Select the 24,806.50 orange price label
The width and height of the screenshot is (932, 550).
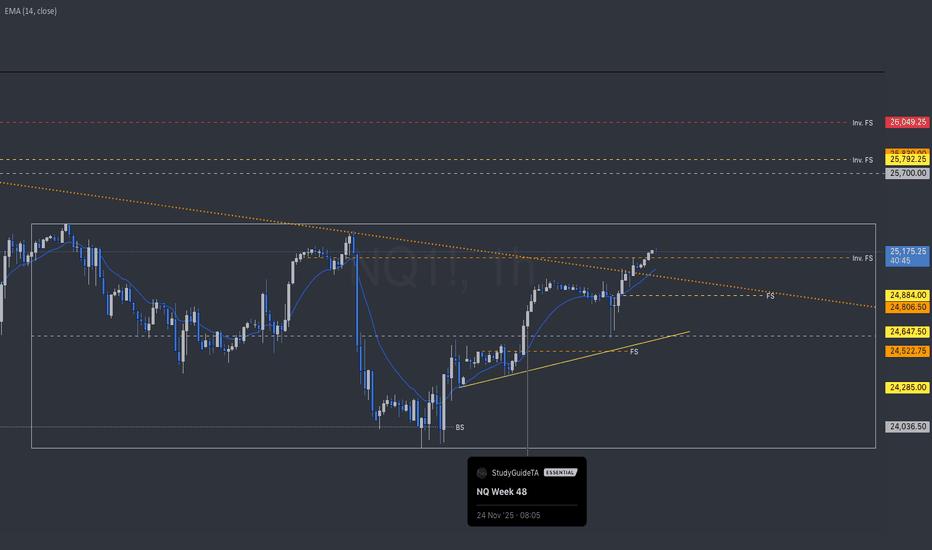coord(907,308)
